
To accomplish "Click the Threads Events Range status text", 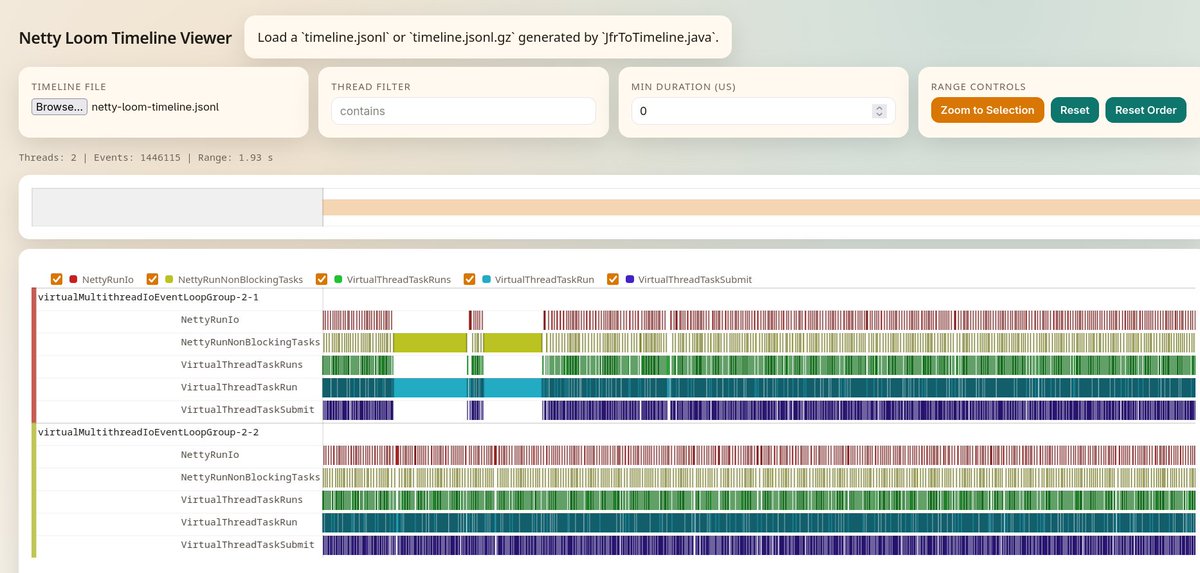I will 146,157.
